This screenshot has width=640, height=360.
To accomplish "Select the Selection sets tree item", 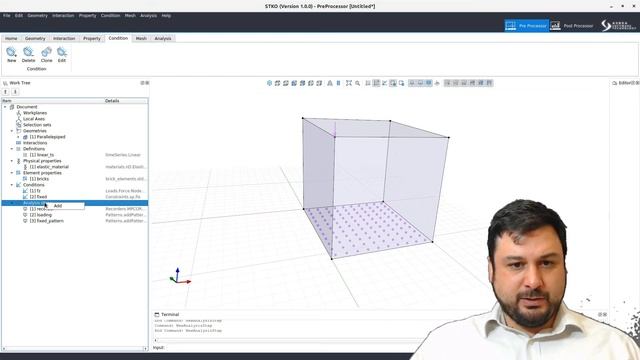I will tap(37, 125).
